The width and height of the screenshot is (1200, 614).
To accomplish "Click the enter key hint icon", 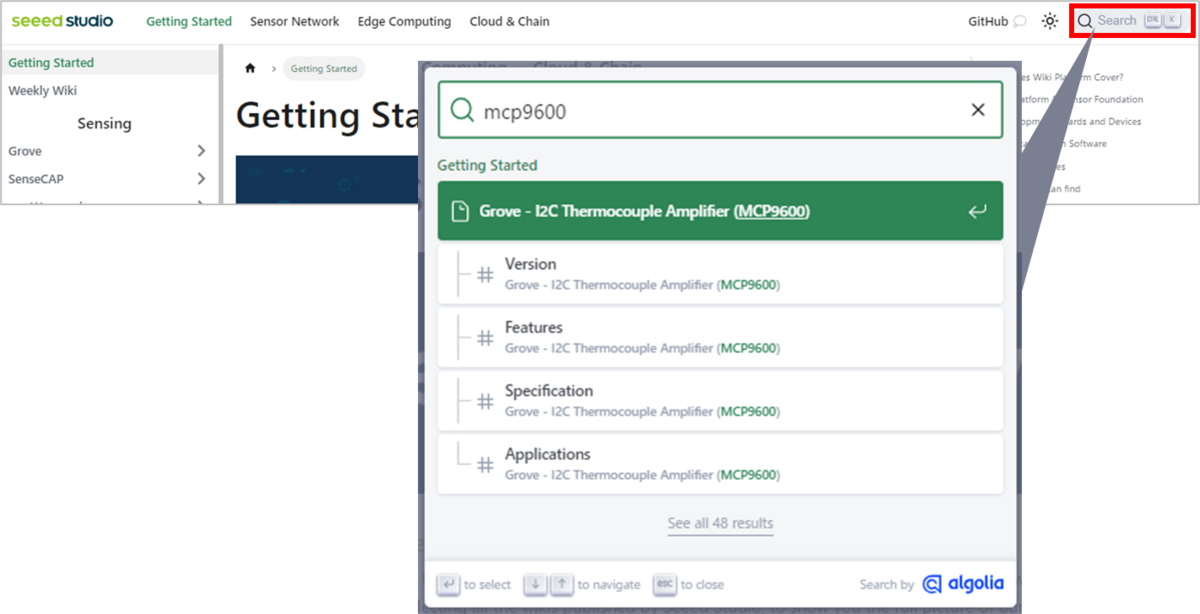I will pos(448,584).
